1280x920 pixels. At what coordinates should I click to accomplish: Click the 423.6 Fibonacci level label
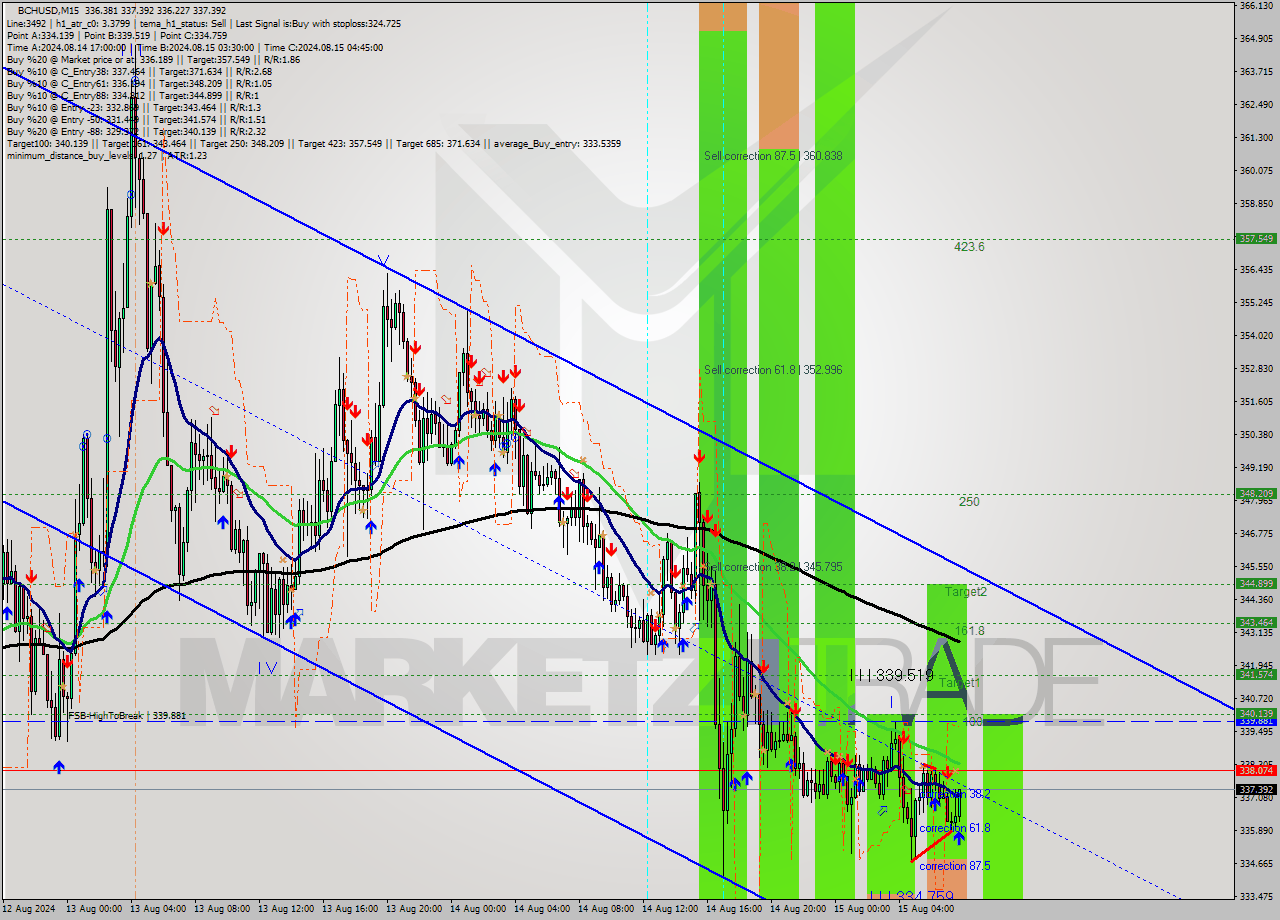pos(969,247)
